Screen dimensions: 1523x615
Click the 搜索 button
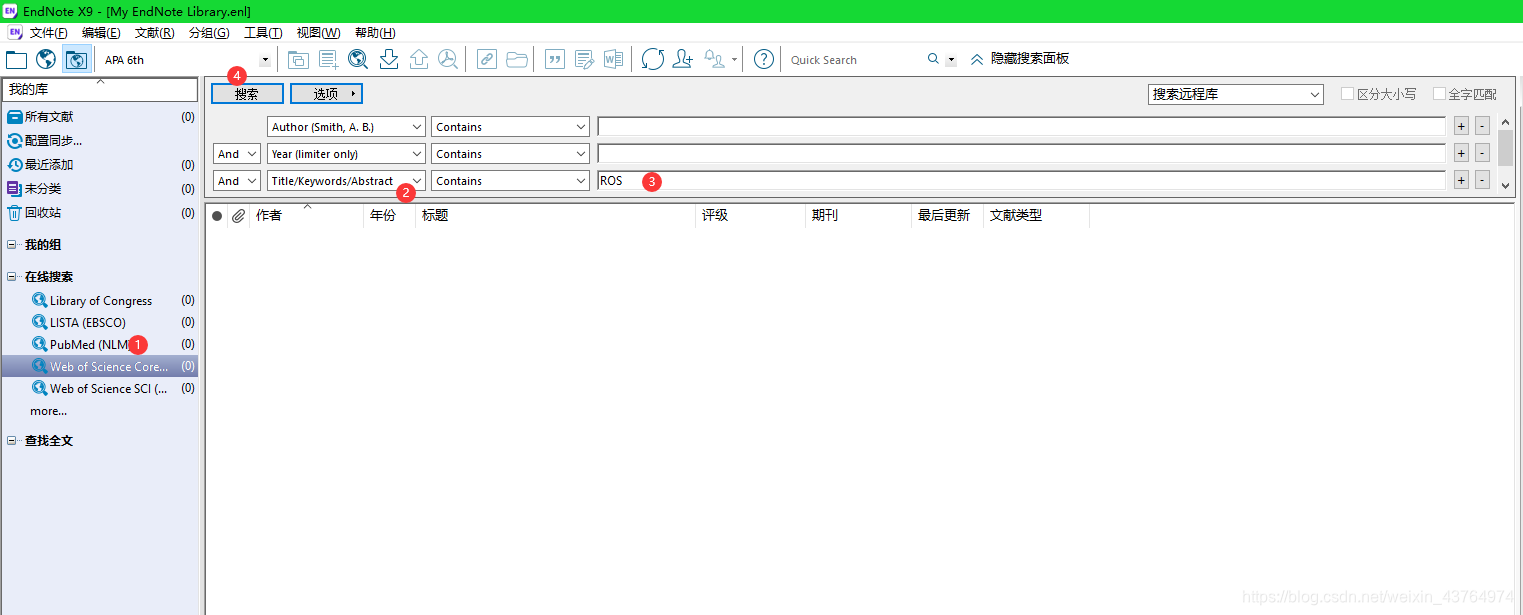tap(247, 94)
